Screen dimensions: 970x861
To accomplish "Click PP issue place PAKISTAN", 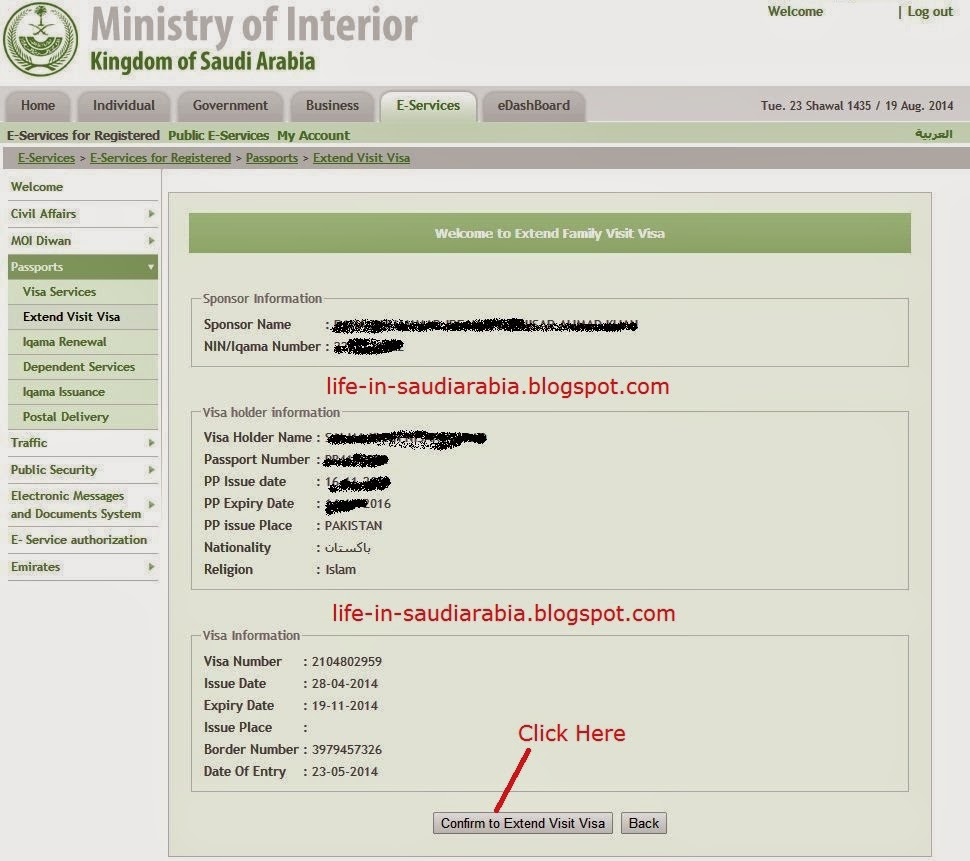I will (353, 526).
